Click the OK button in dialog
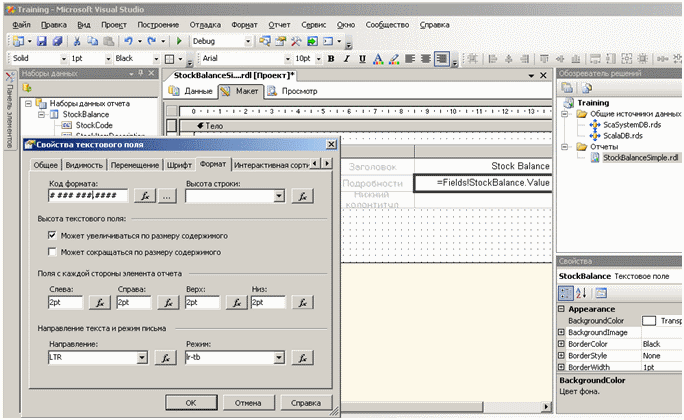The width and height of the screenshot is (684, 420). (x=191, y=403)
